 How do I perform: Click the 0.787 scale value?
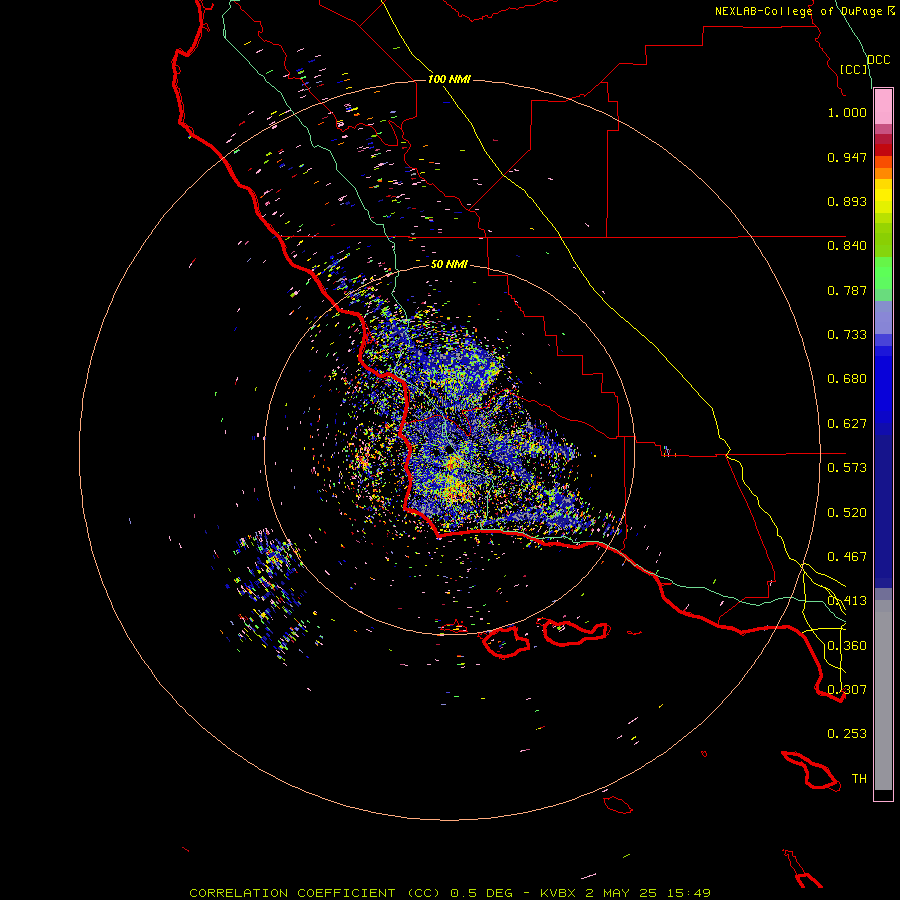tap(847, 290)
